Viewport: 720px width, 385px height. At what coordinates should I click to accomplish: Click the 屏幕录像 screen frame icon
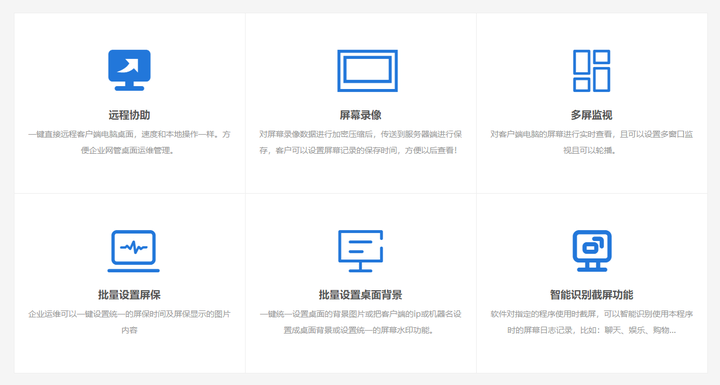pyautogui.click(x=367, y=71)
